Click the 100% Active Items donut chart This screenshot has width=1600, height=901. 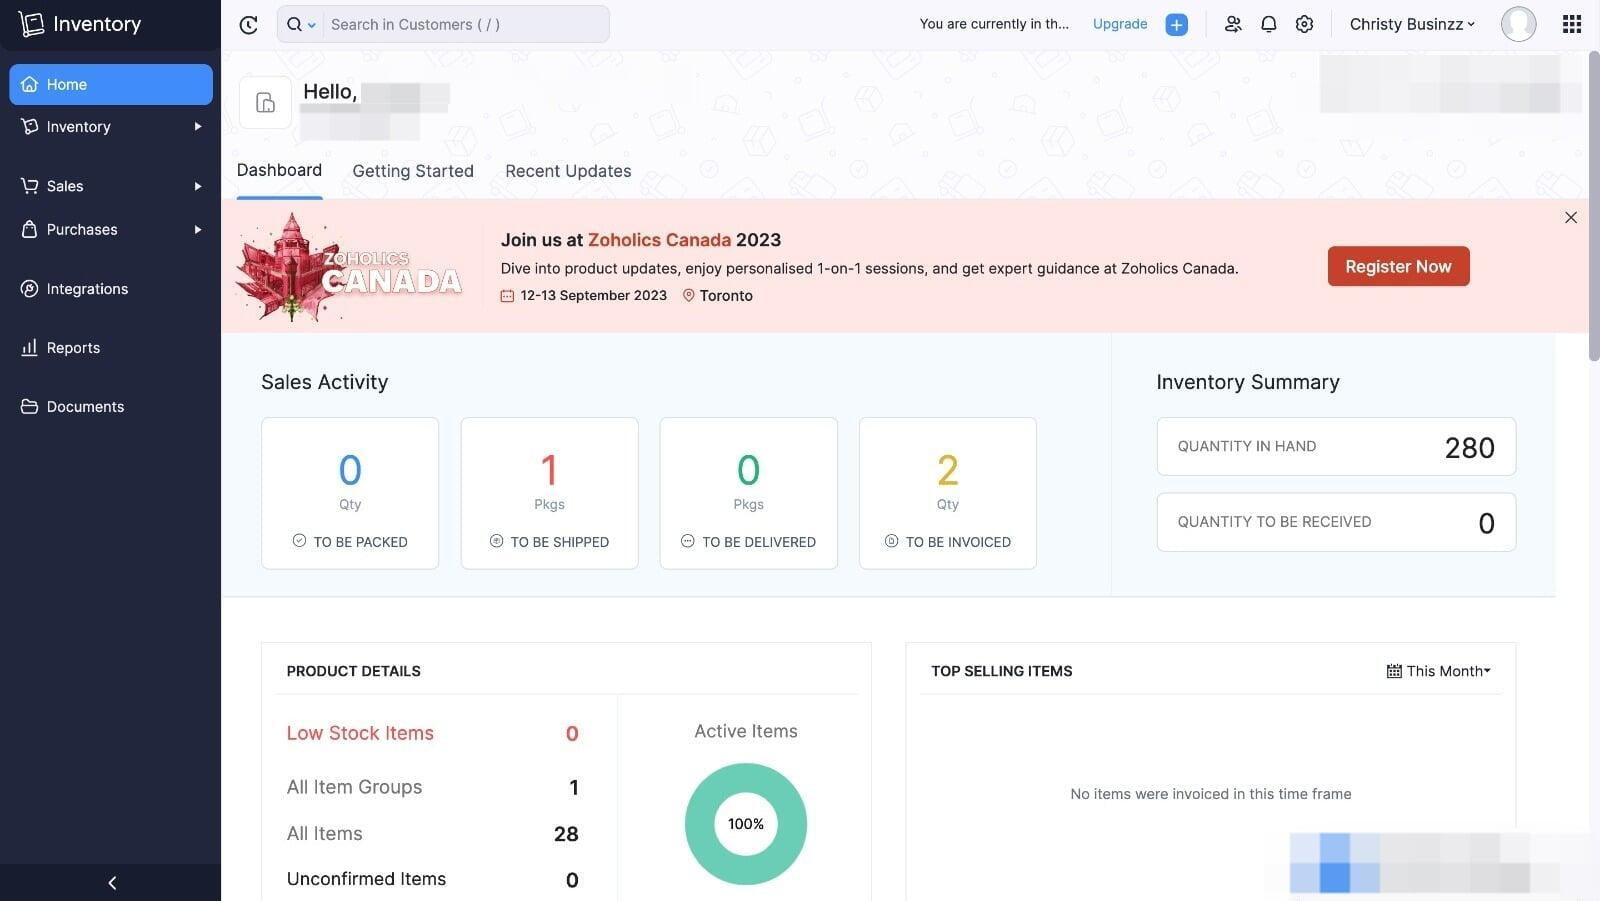click(x=745, y=823)
